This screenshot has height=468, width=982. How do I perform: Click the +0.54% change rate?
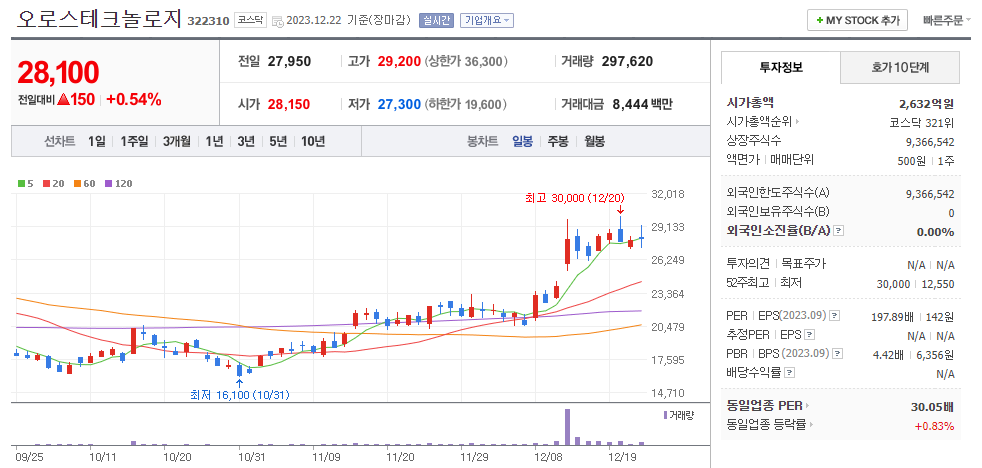click(134, 99)
